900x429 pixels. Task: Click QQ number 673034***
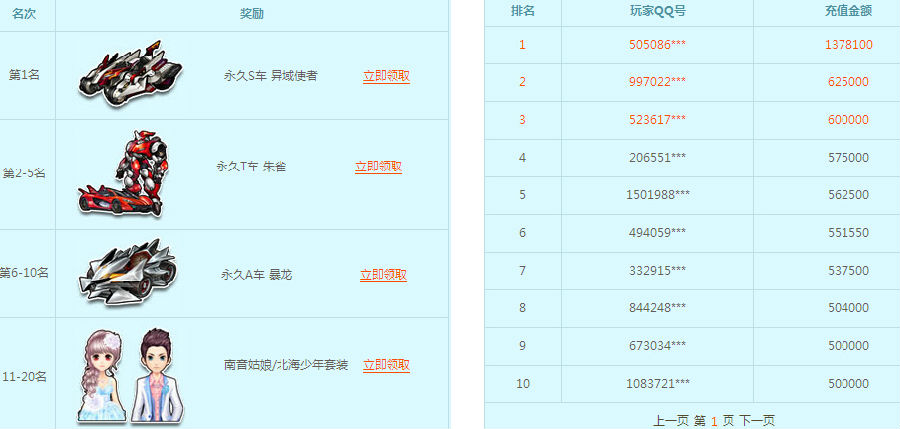tap(658, 345)
